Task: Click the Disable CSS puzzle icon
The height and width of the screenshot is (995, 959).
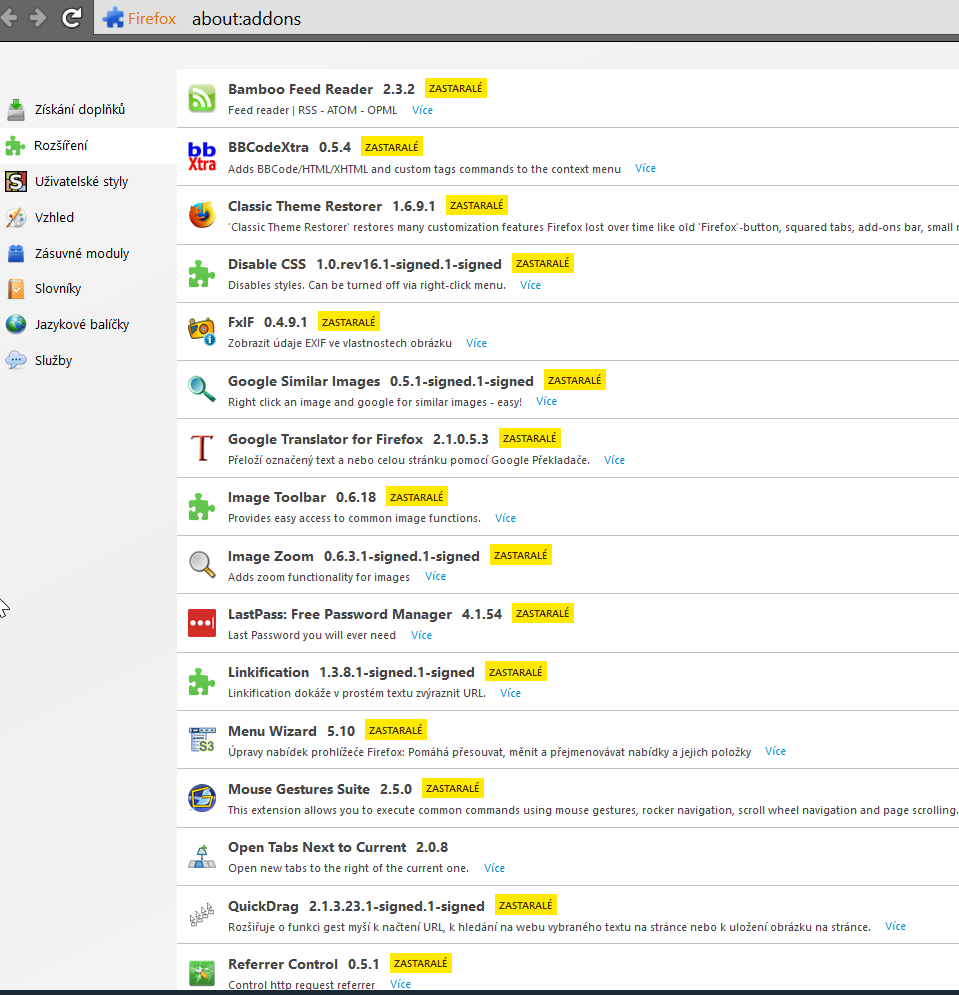Action: coord(202,273)
